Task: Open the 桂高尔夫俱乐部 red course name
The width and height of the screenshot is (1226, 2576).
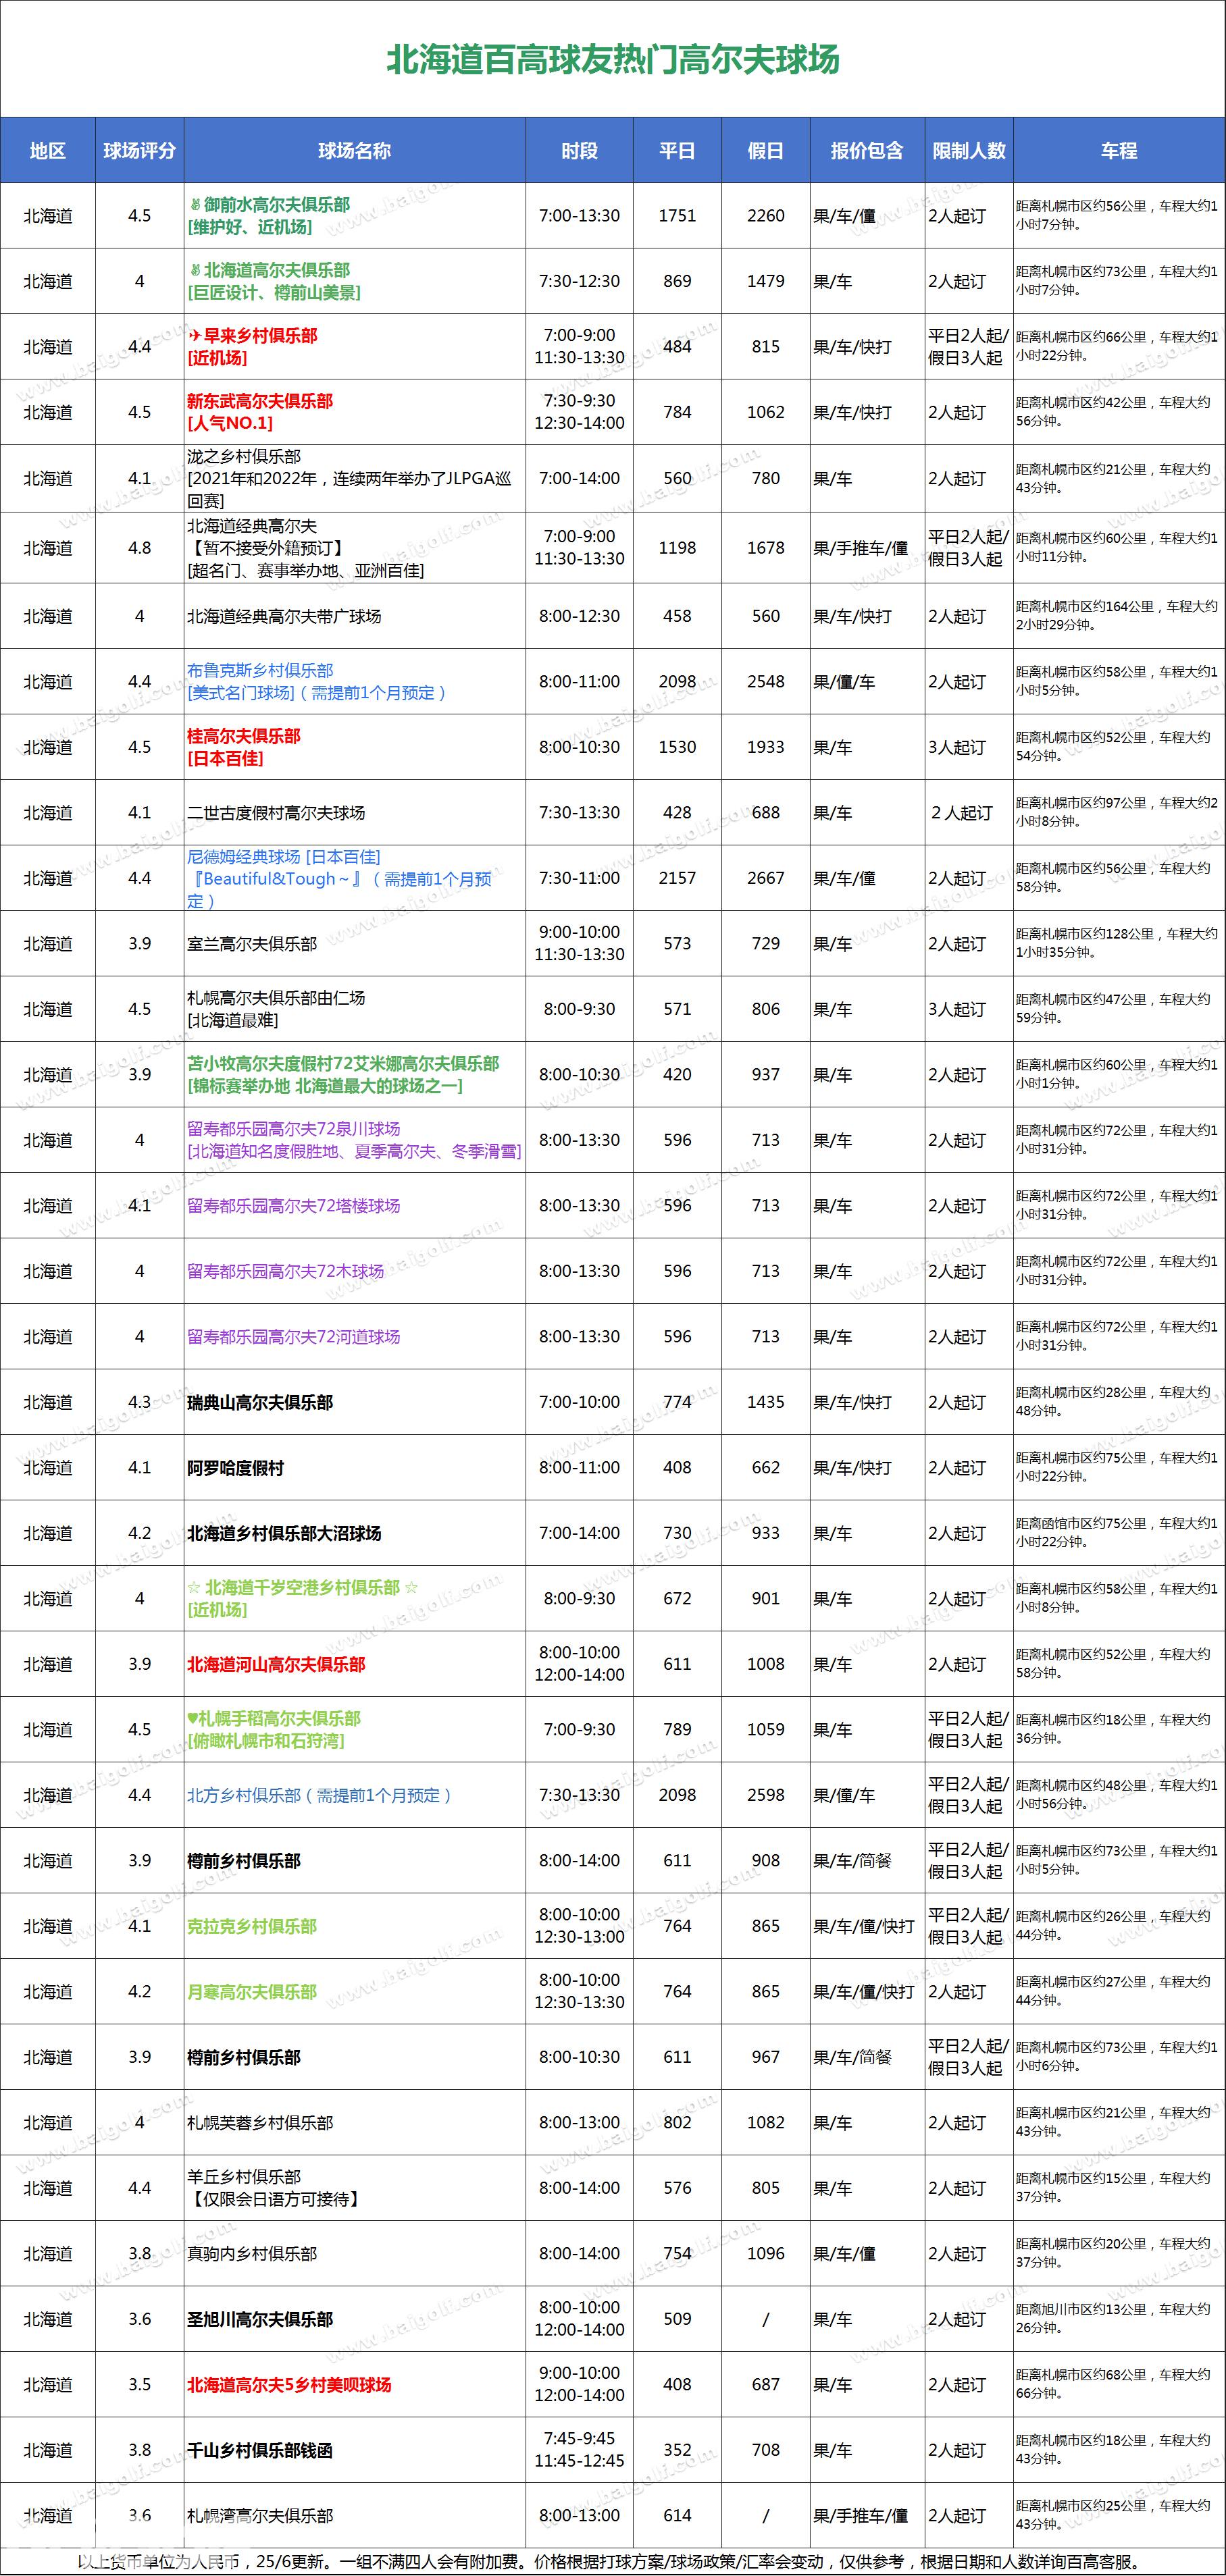Action: [x=244, y=737]
